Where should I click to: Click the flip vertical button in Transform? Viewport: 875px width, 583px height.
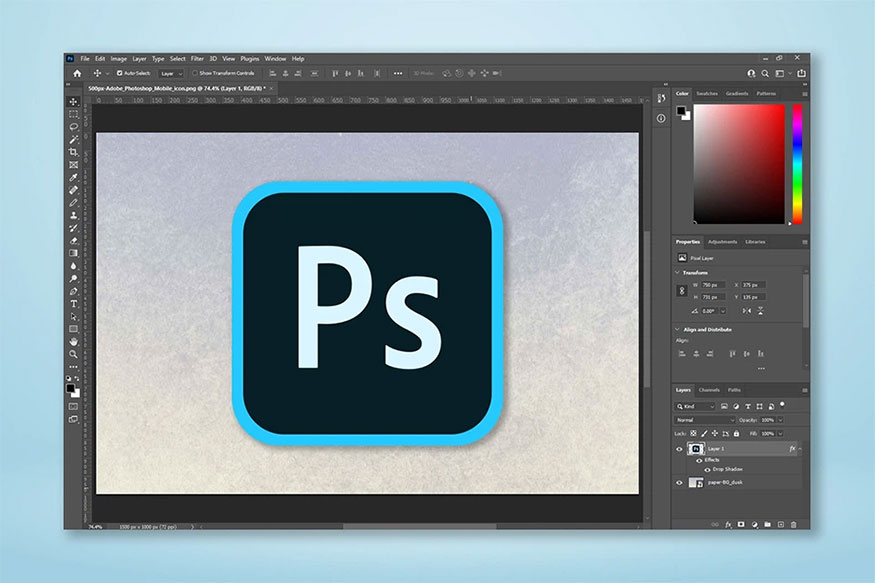coord(761,311)
